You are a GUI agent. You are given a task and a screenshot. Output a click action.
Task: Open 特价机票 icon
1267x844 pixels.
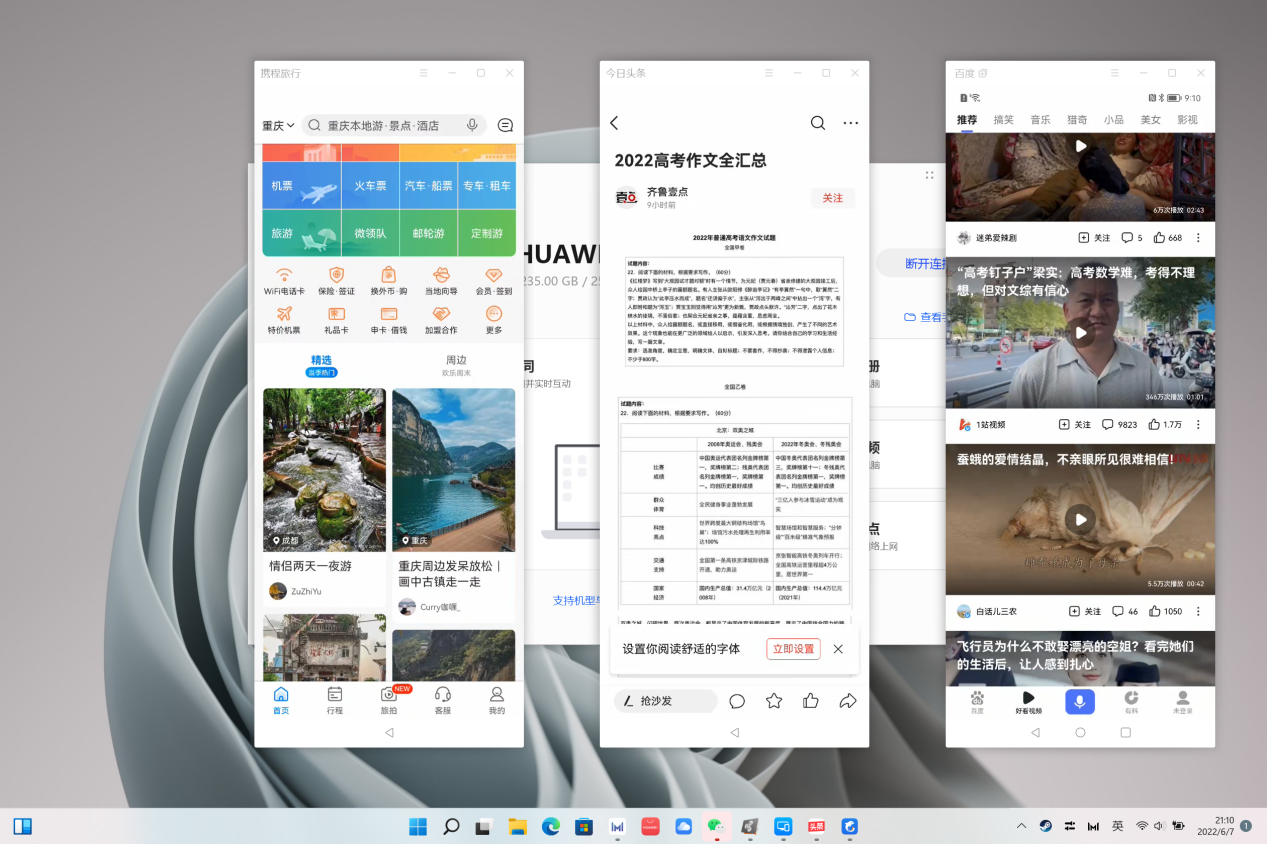284,320
